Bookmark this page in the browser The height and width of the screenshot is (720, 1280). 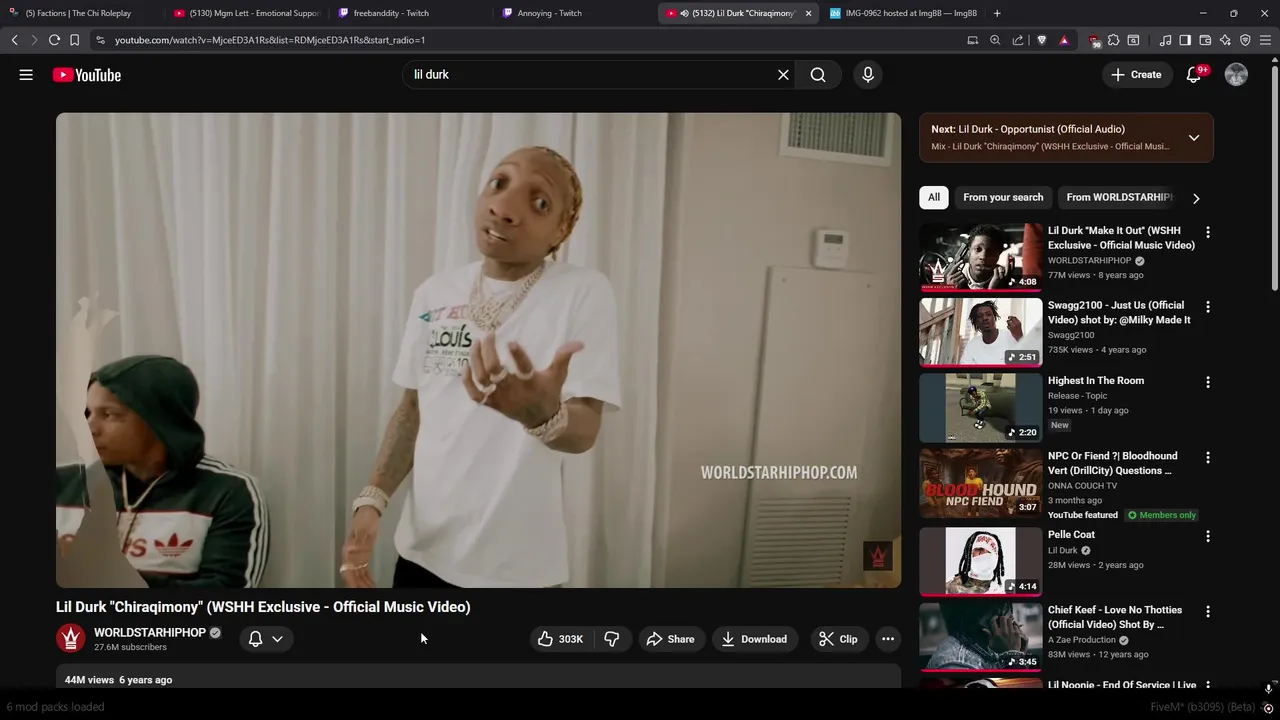75,40
